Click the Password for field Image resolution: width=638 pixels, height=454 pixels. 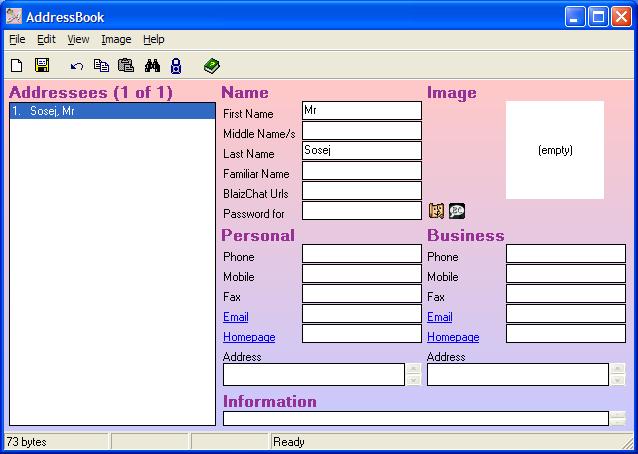[362, 211]
